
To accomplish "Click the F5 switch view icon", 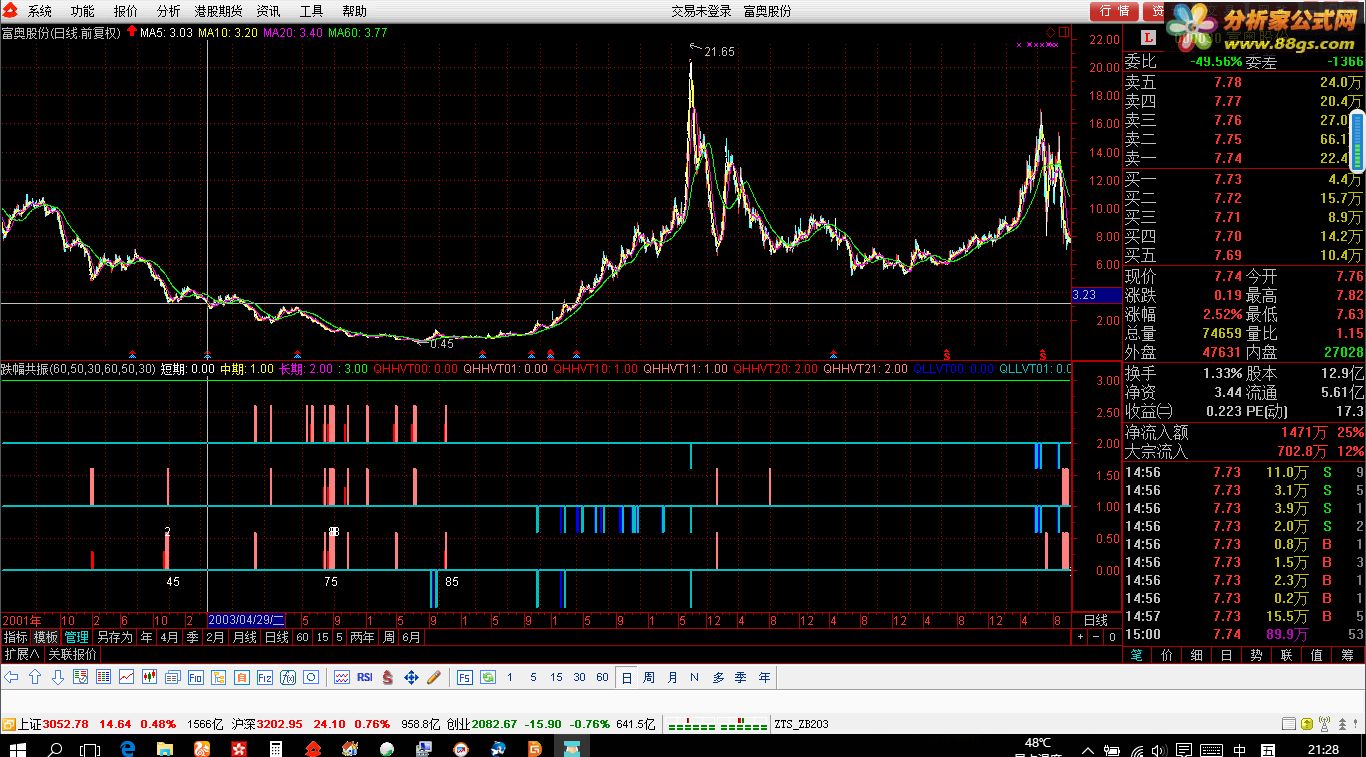I will [465, 677].
